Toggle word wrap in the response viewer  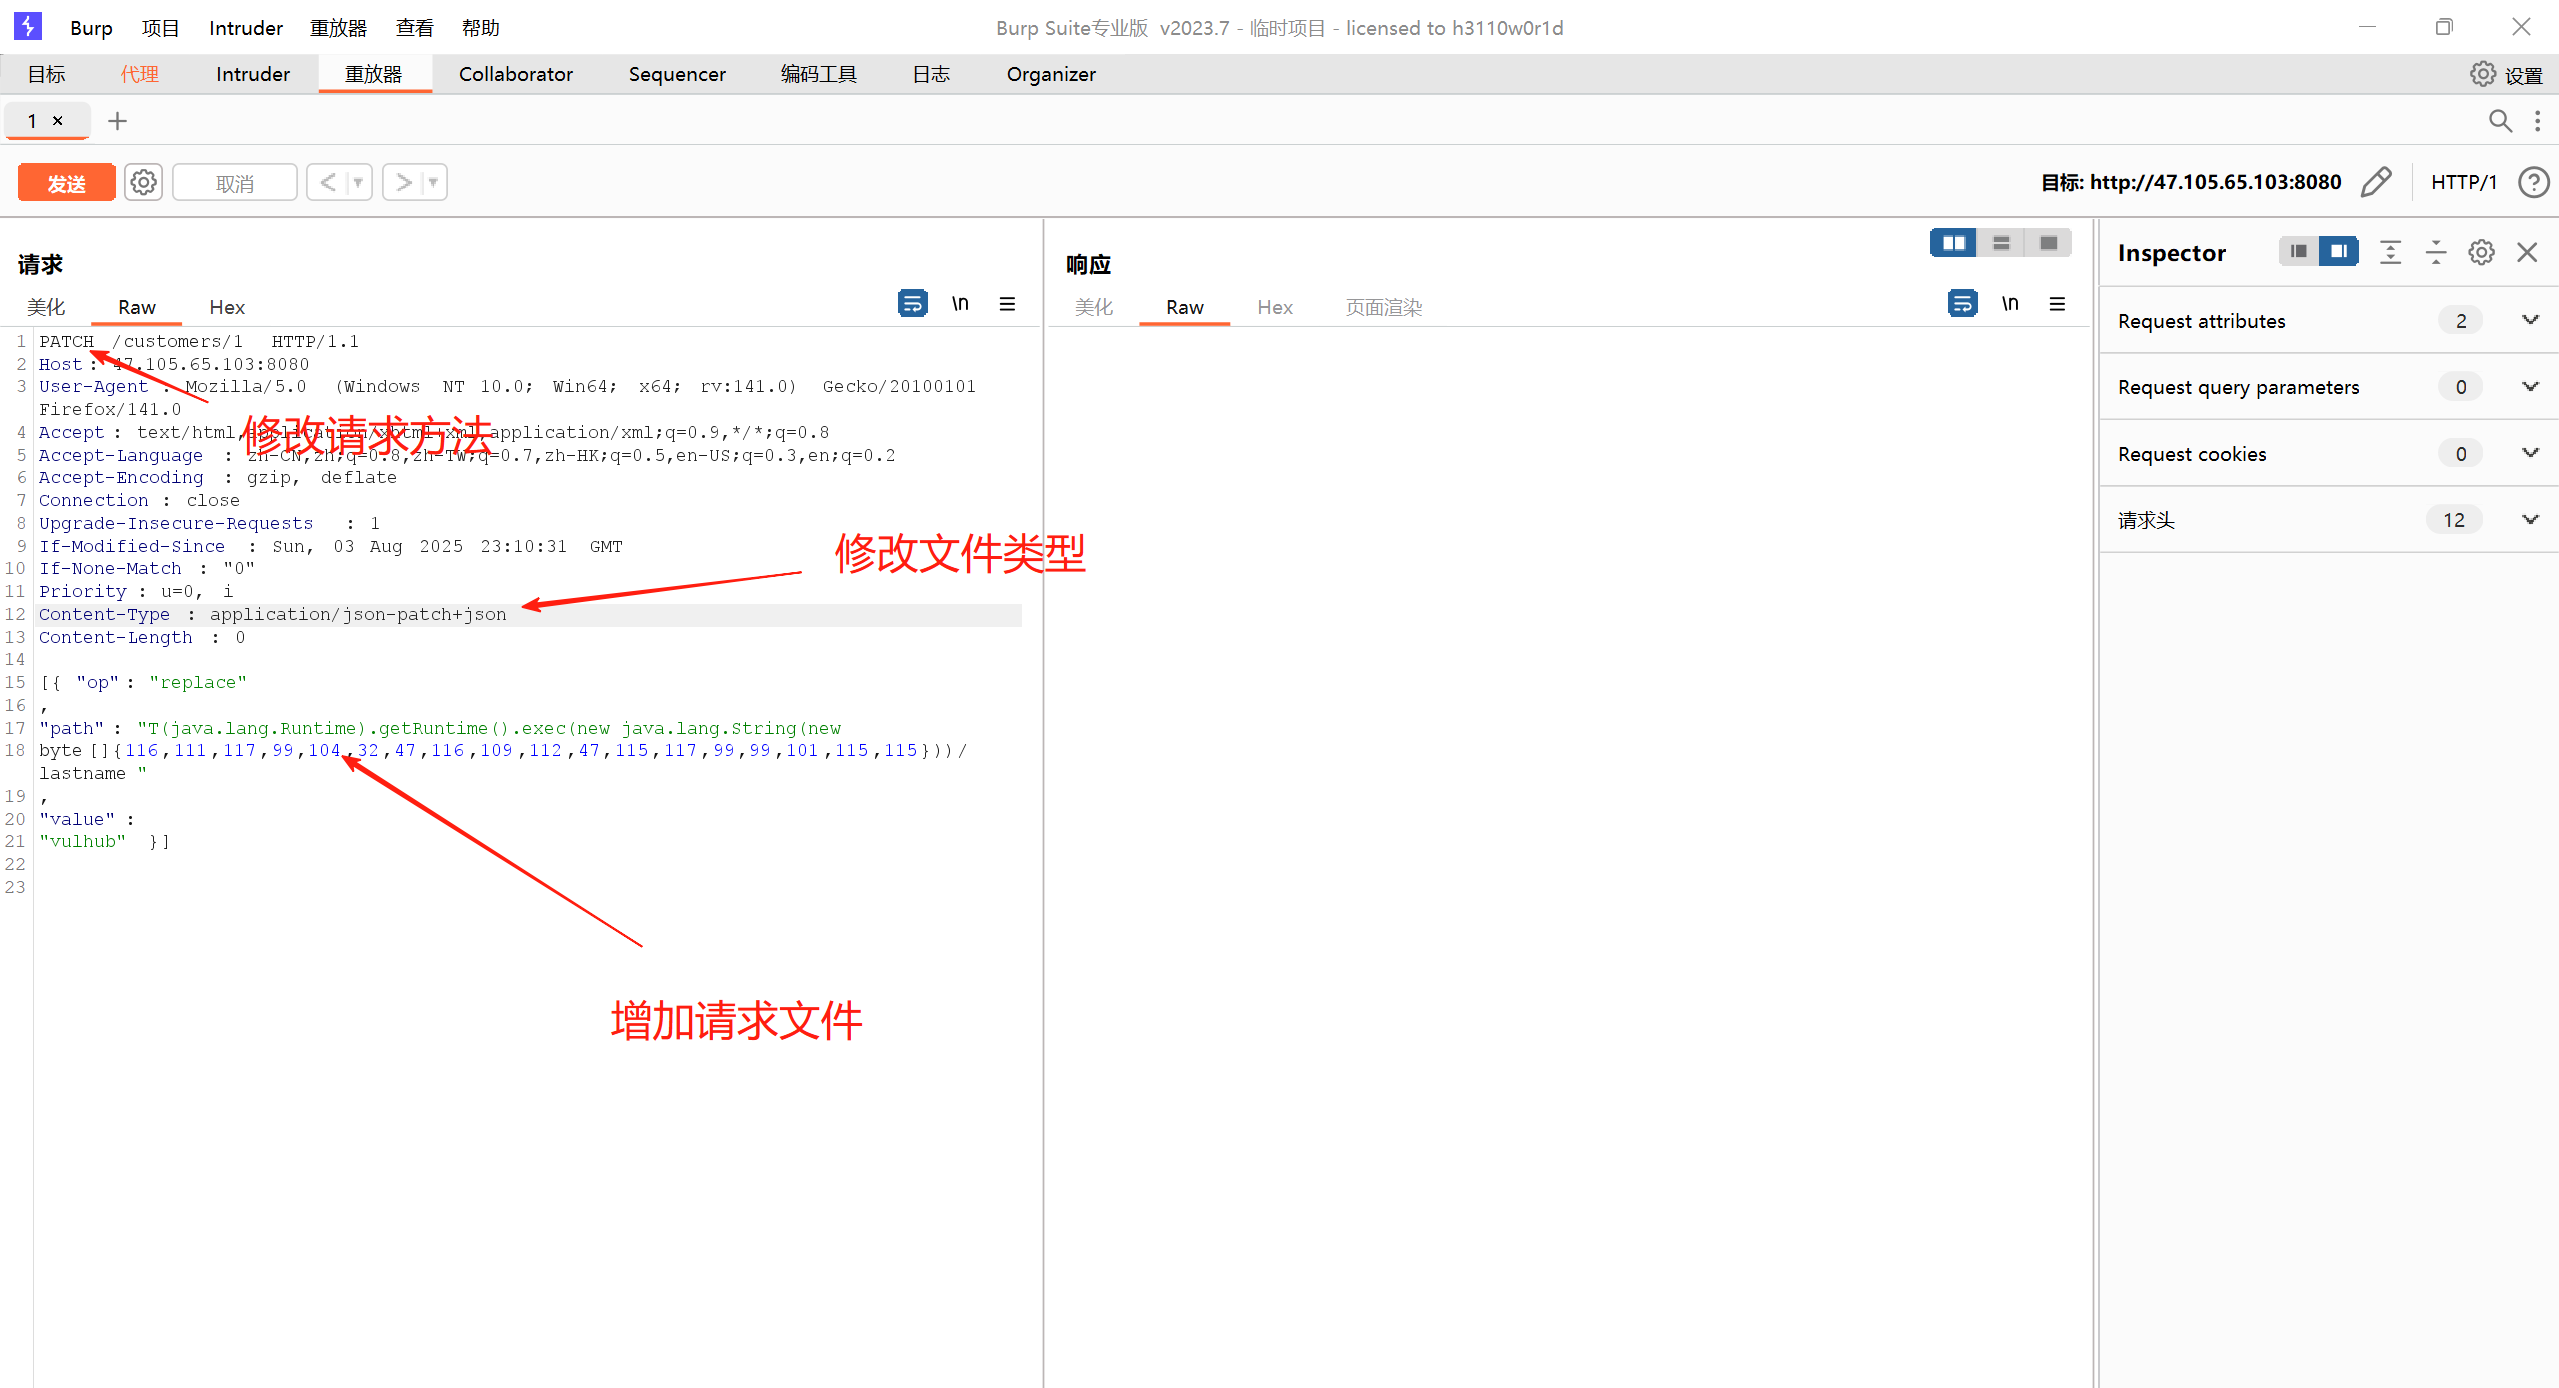(x=1962, y=303)
